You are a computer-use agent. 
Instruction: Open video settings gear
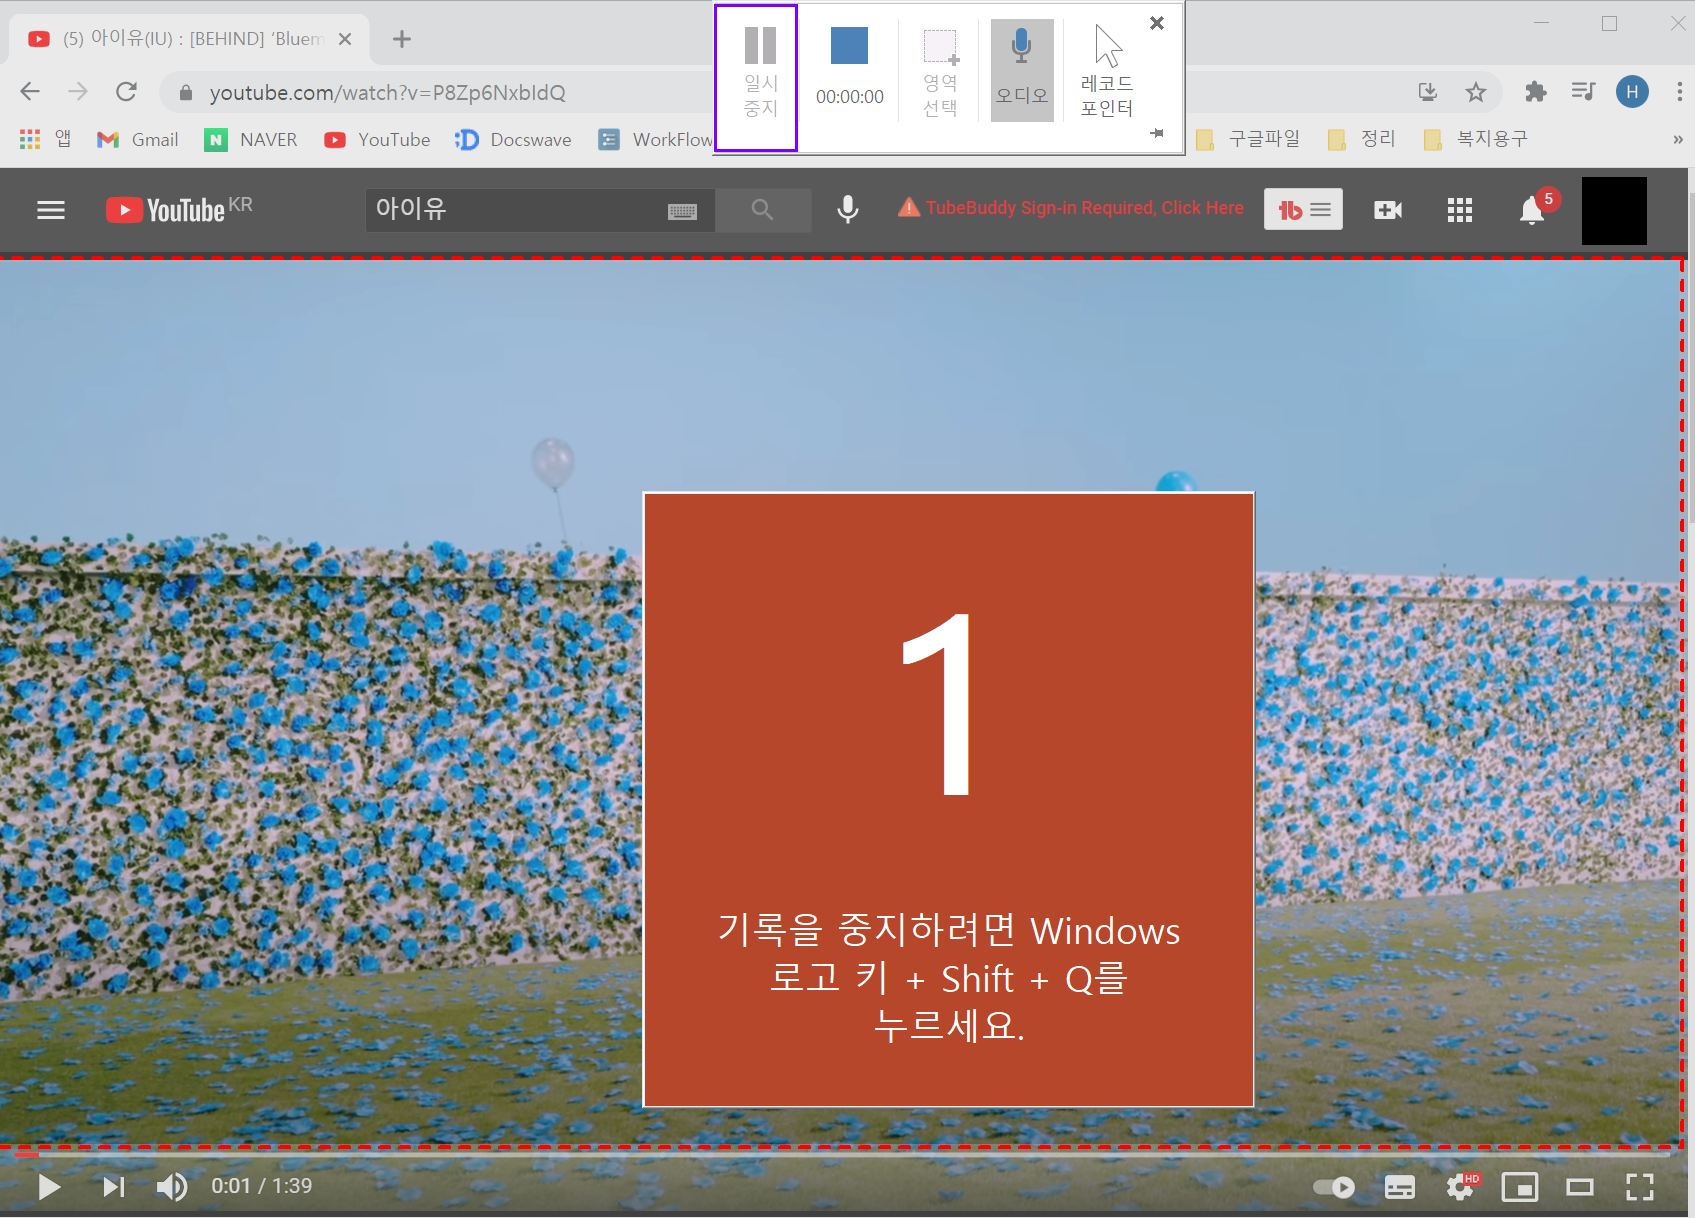click(x=1461, y=1187)
